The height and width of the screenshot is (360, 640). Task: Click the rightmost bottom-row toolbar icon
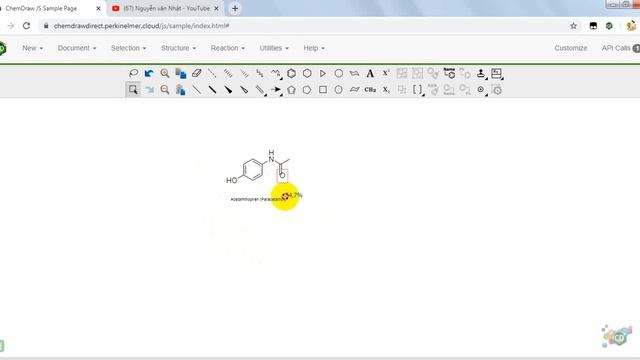(x=497, y=90)
